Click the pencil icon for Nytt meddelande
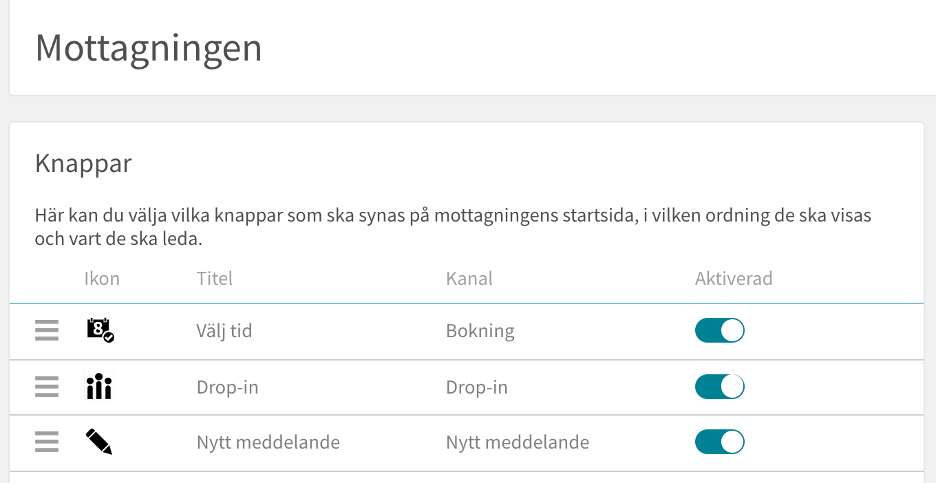 99,442
